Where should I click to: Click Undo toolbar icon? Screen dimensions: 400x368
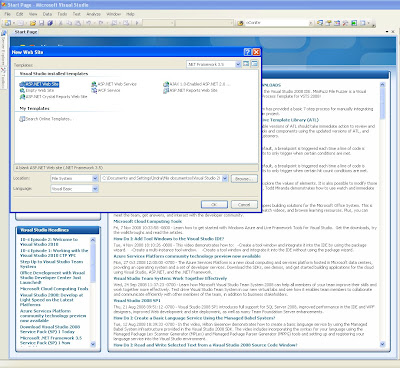[x=89, y=23]
